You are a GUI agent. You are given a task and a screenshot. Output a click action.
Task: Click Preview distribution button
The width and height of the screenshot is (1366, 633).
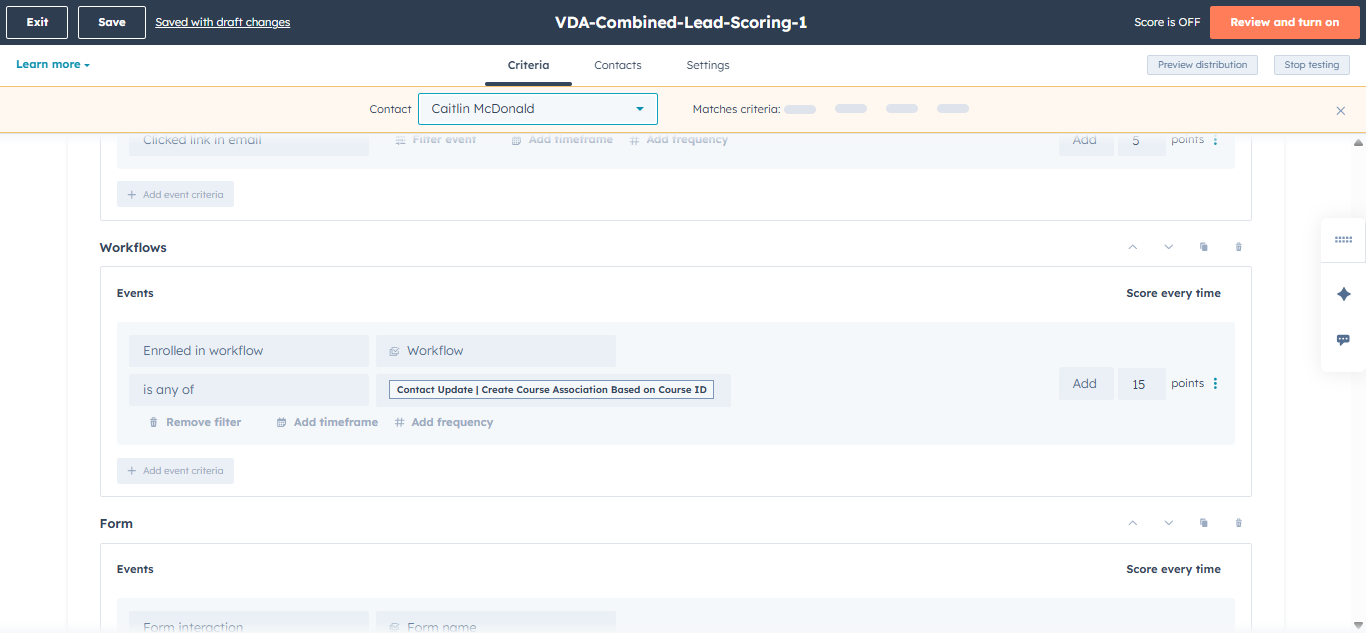1202,65
